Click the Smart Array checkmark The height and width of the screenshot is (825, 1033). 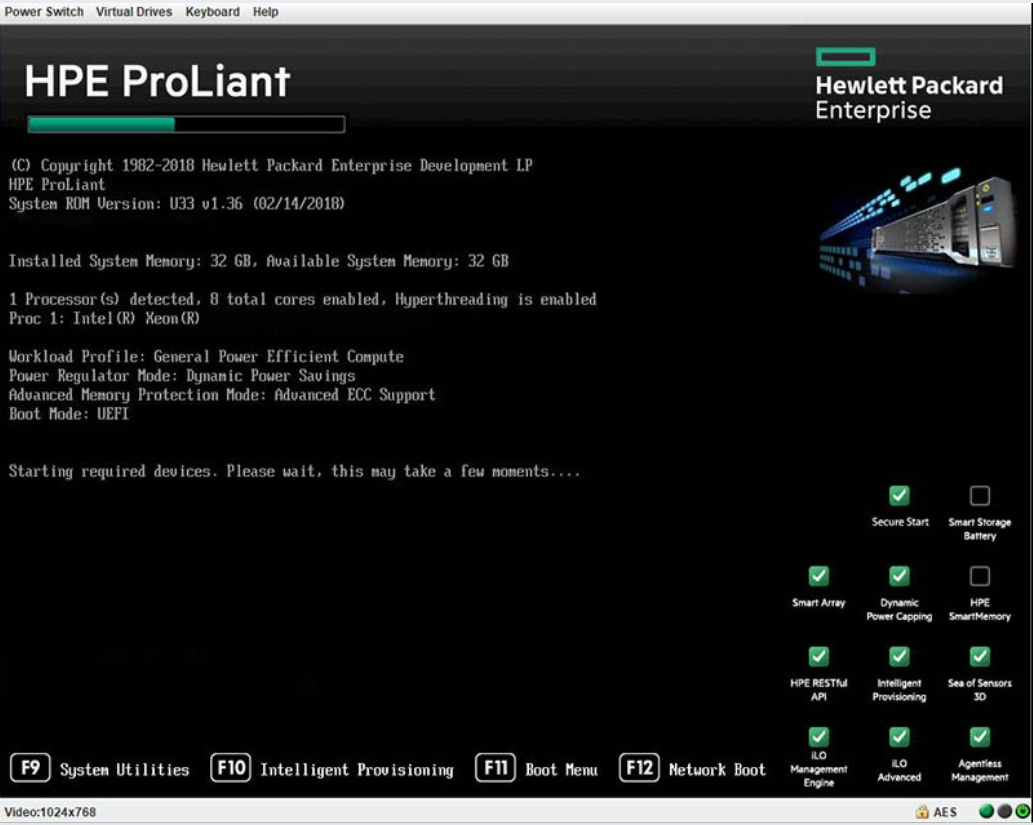click(819, 576)
